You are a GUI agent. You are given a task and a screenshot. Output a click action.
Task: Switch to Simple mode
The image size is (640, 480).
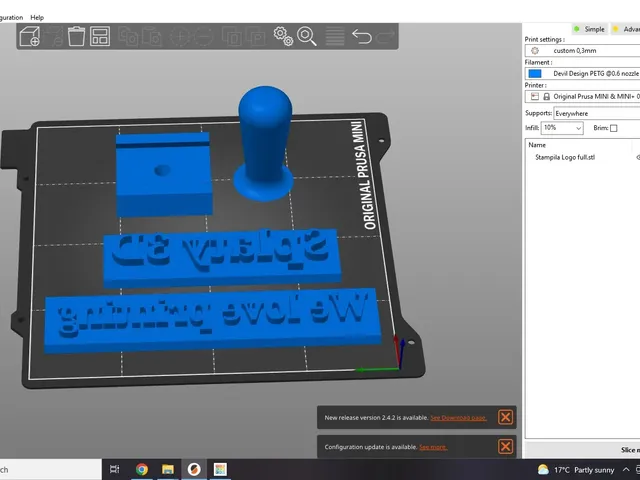click(589, 29)
